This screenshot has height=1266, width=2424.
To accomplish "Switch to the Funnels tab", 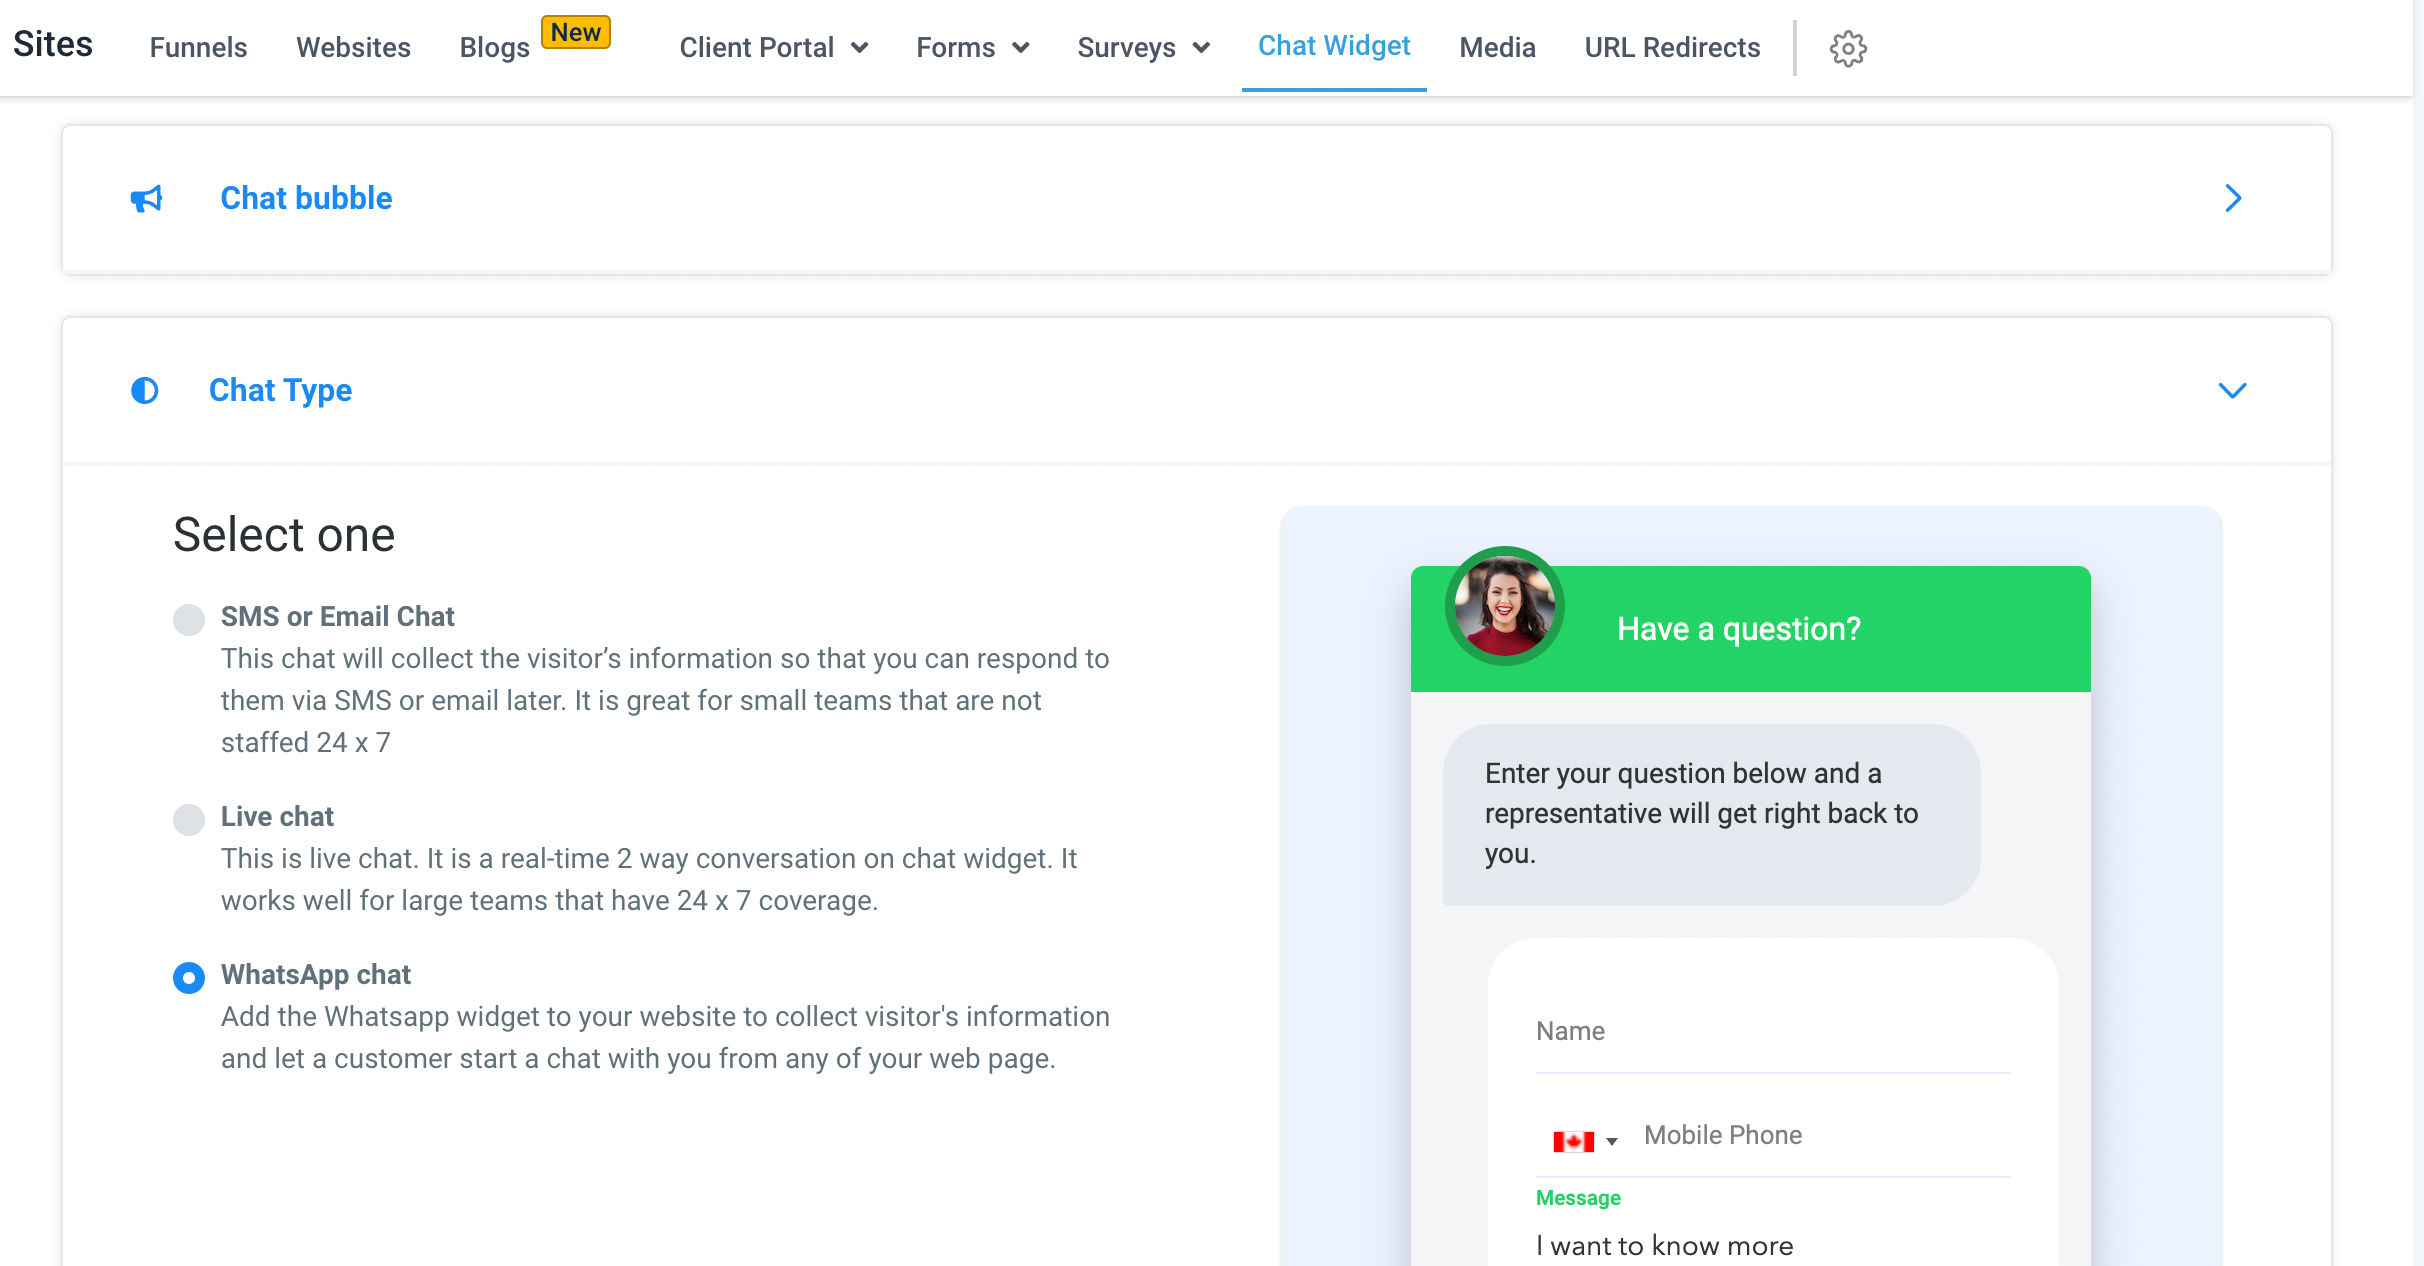I will (x=198, y=48).
